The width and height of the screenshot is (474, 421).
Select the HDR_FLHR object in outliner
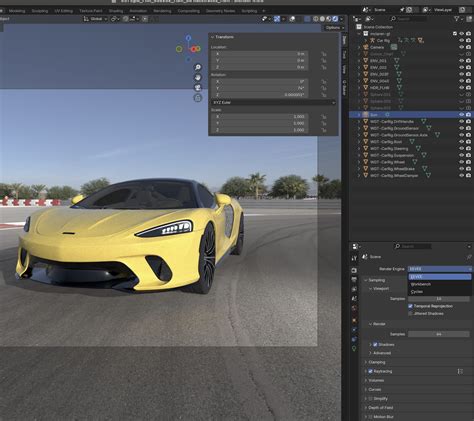point(379,88)
